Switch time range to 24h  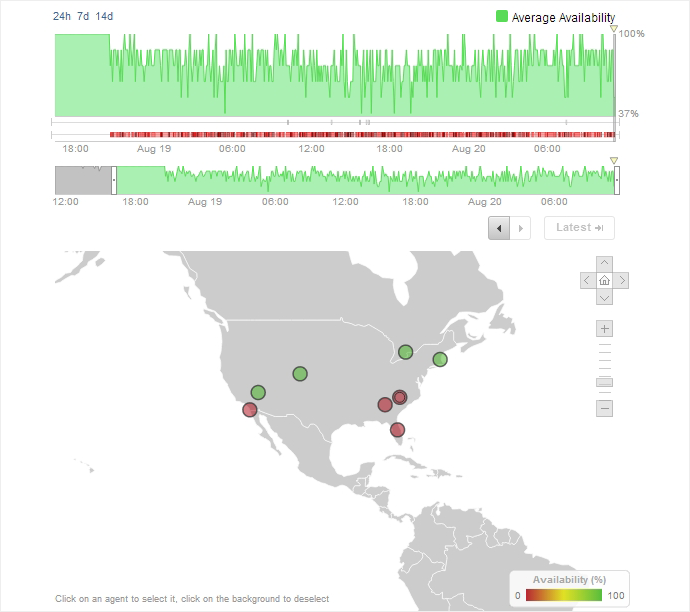point(62,16)
